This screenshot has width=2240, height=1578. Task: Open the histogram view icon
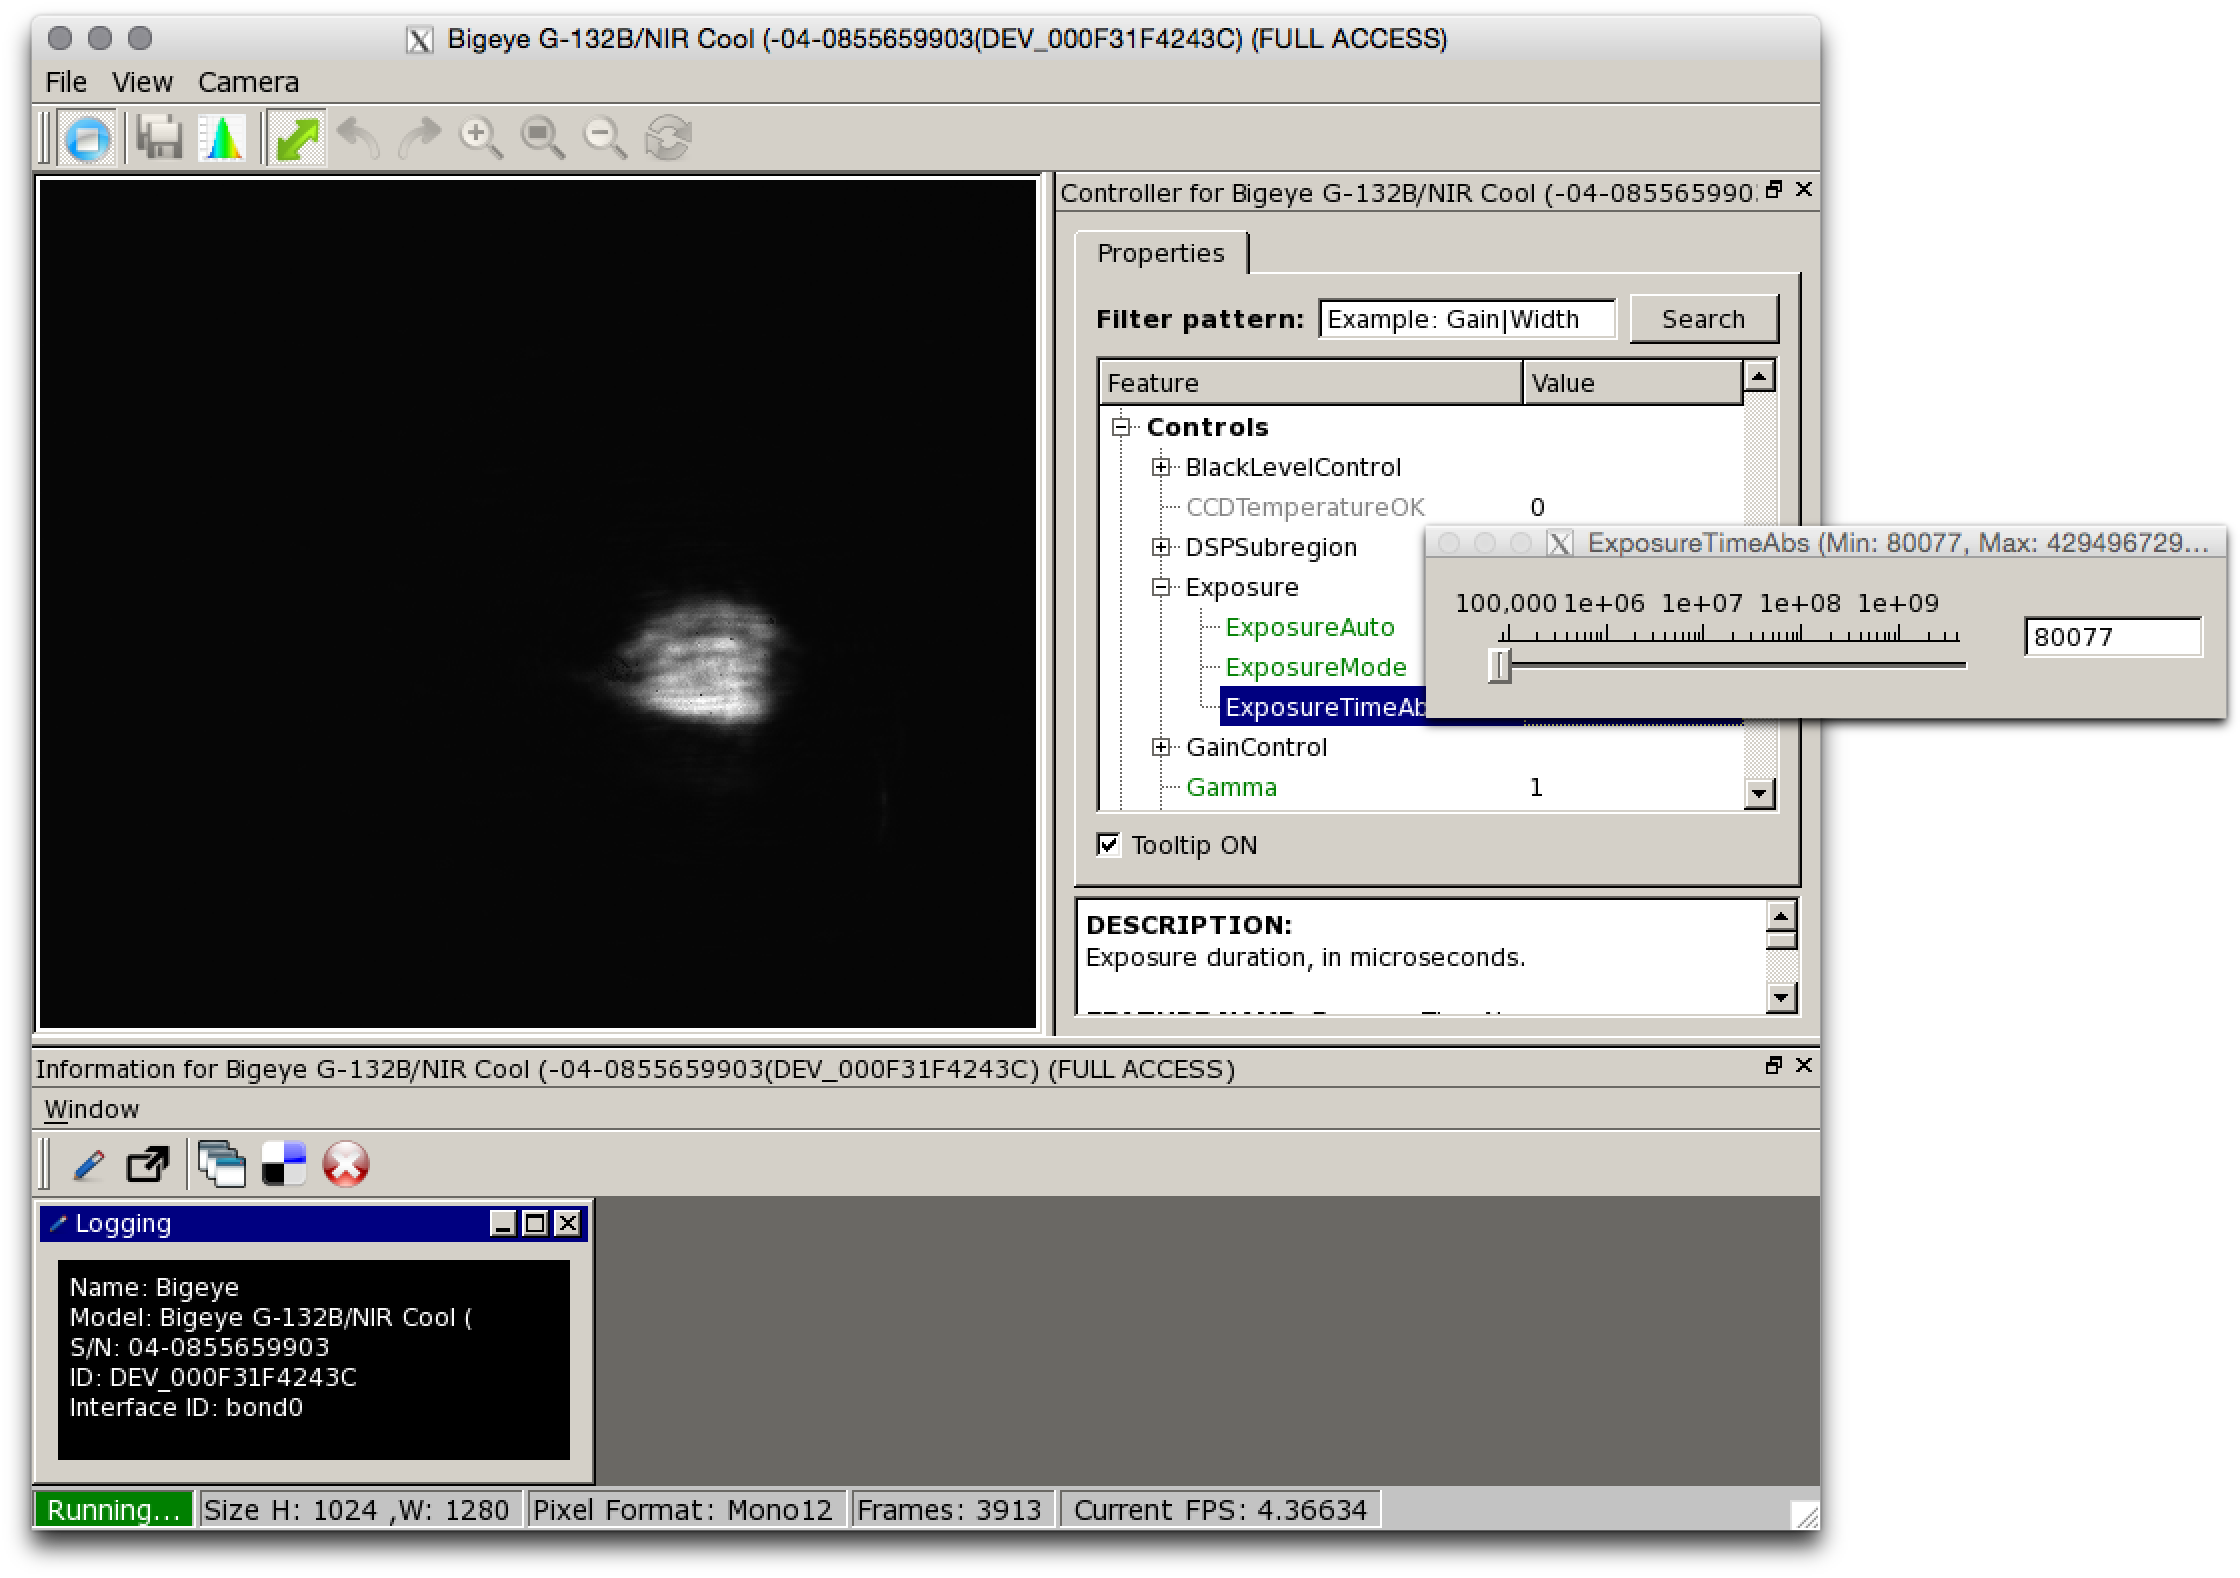222,137
